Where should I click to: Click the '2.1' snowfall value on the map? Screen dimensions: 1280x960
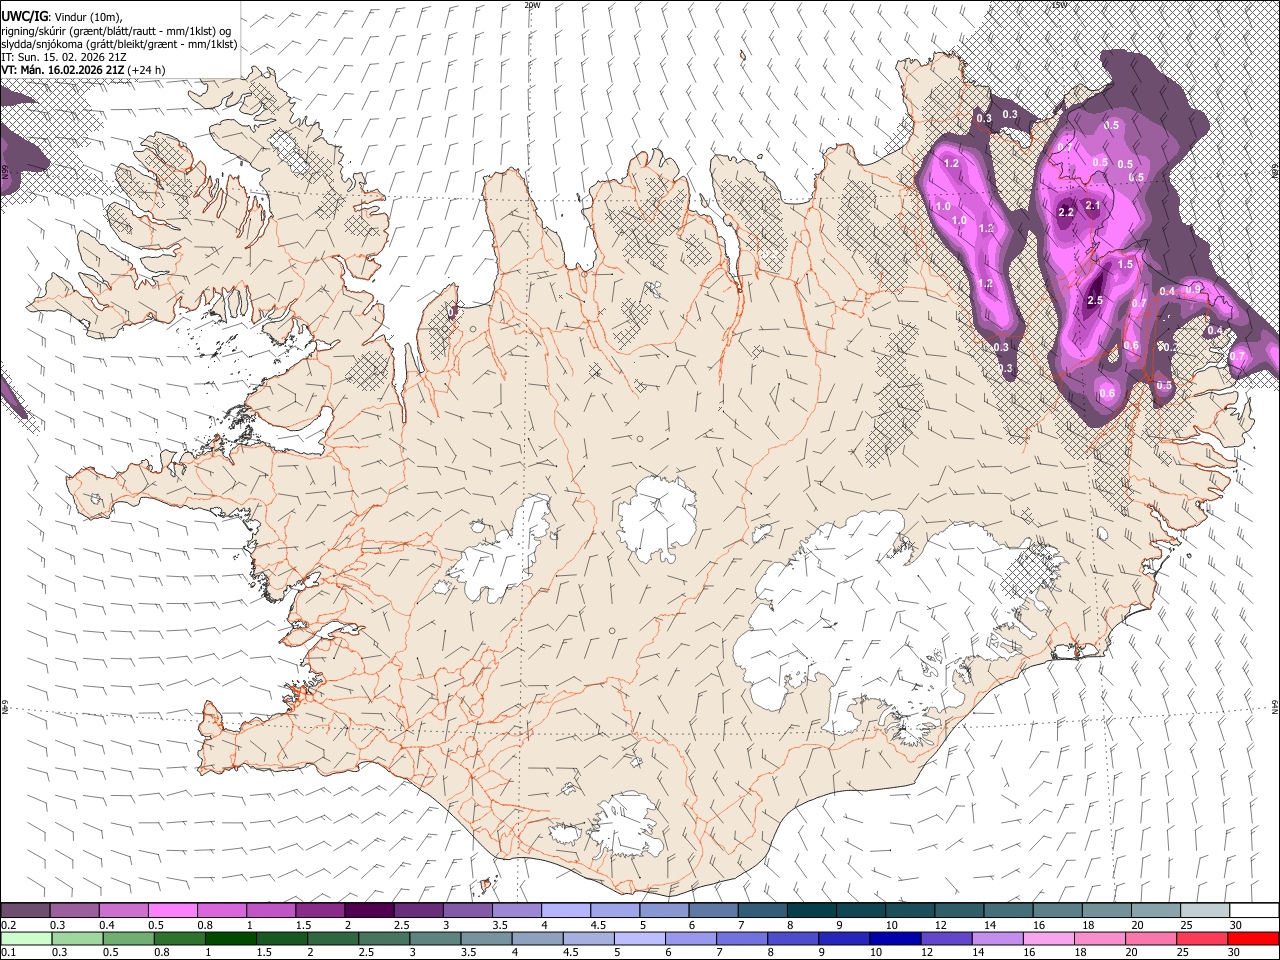tap(1093, 206)
